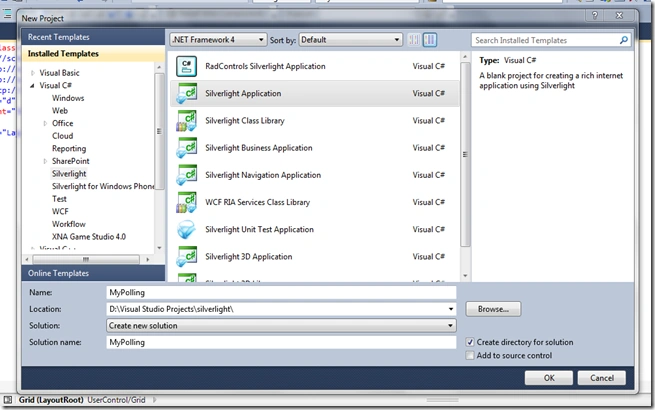Open the Online Templates section
The height and width of the screenshot is (410, 655).
[94, 273]
